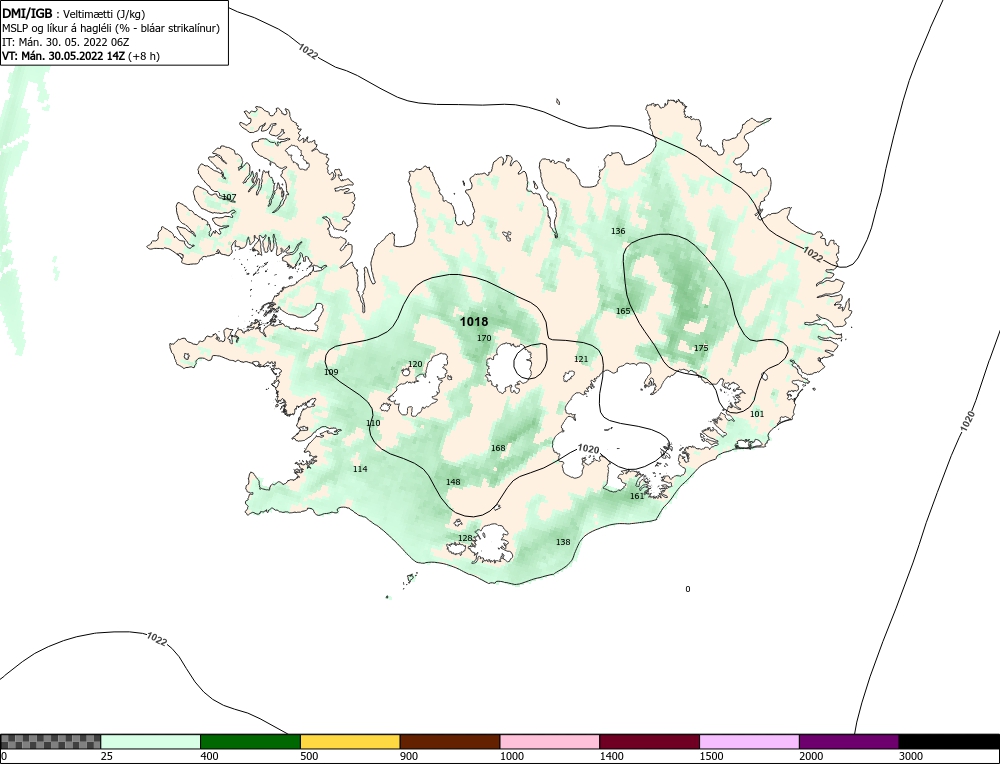Click the value 138 on the south coast

coord(563,543)
